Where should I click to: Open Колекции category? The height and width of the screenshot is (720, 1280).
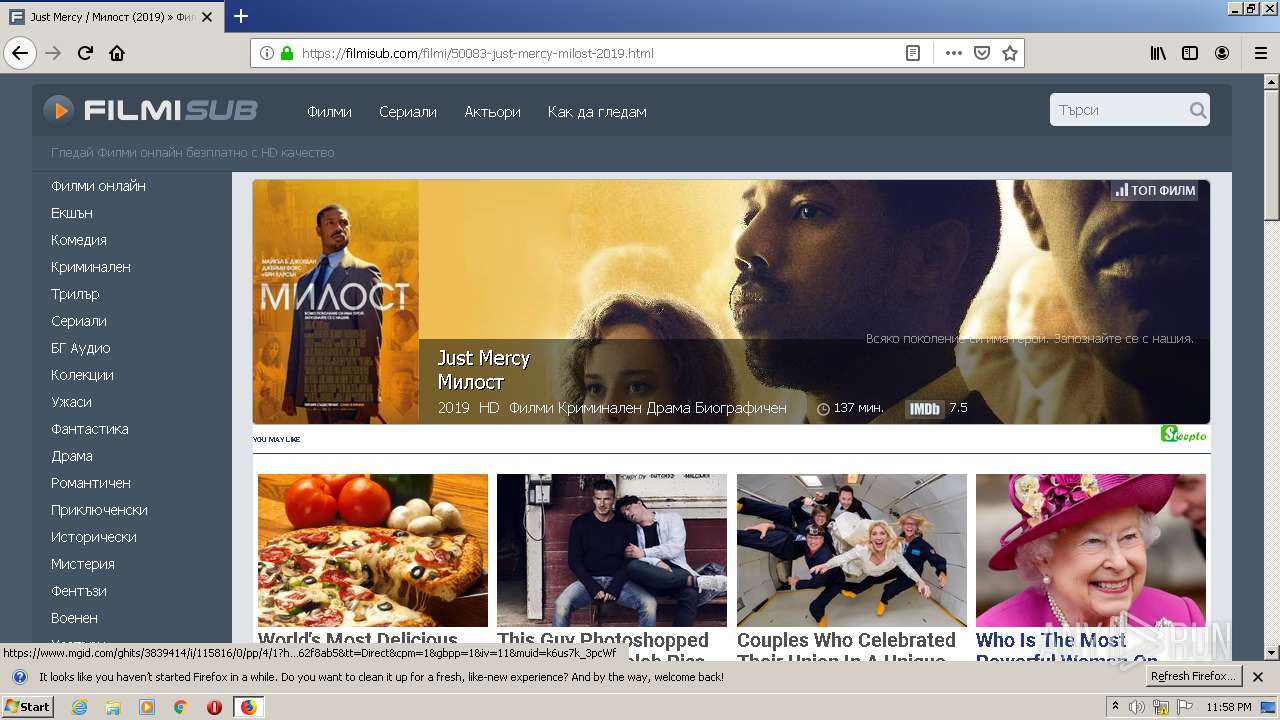tap(82, 375)
